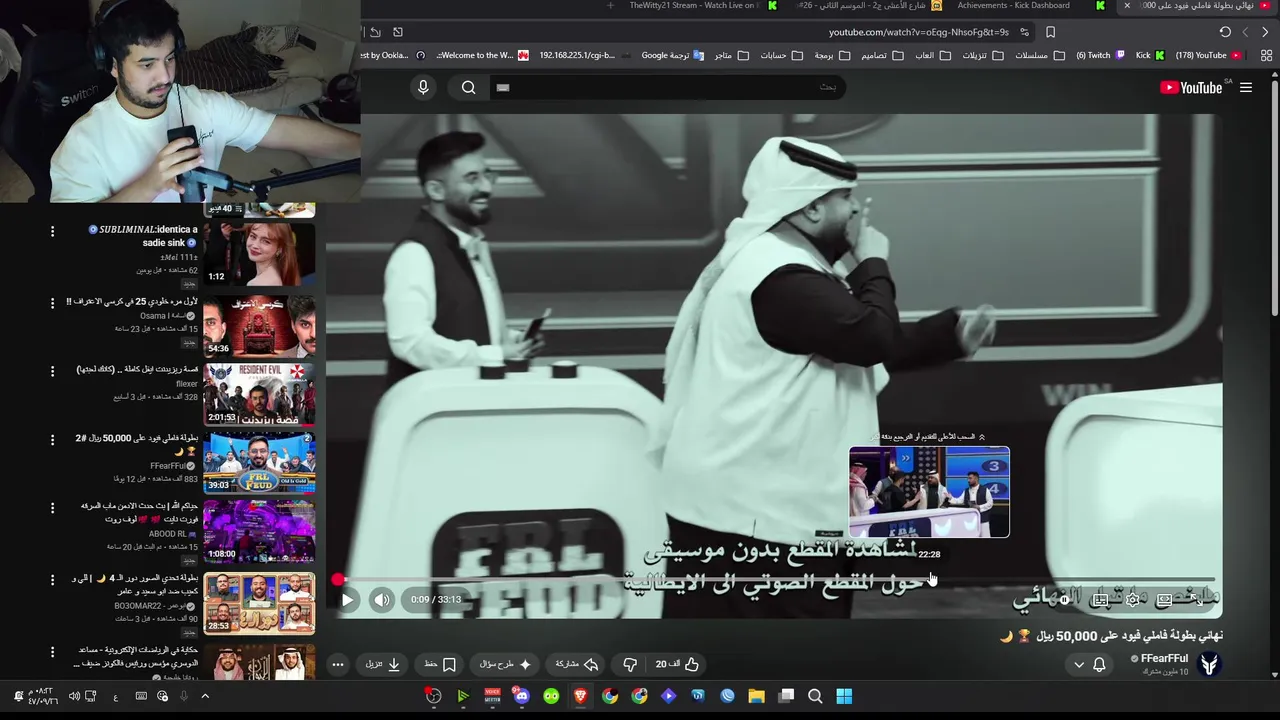Click the Save (حفظ) button
1280x720 pixels.
[441, 664]
